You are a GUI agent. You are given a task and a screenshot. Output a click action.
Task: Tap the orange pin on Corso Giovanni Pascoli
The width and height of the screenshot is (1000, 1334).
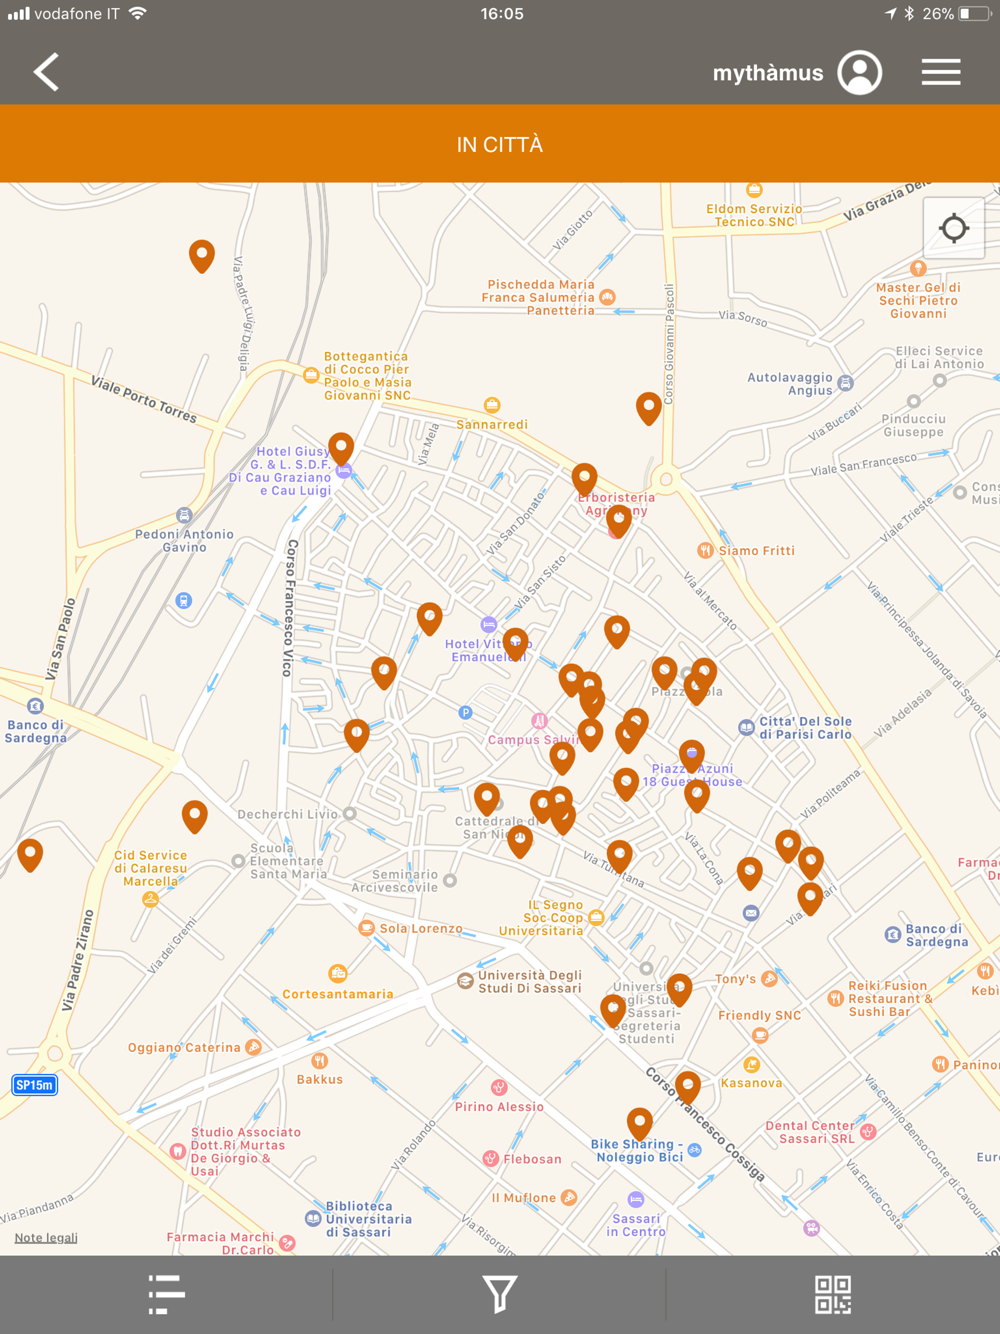click(x=649, y=408)
